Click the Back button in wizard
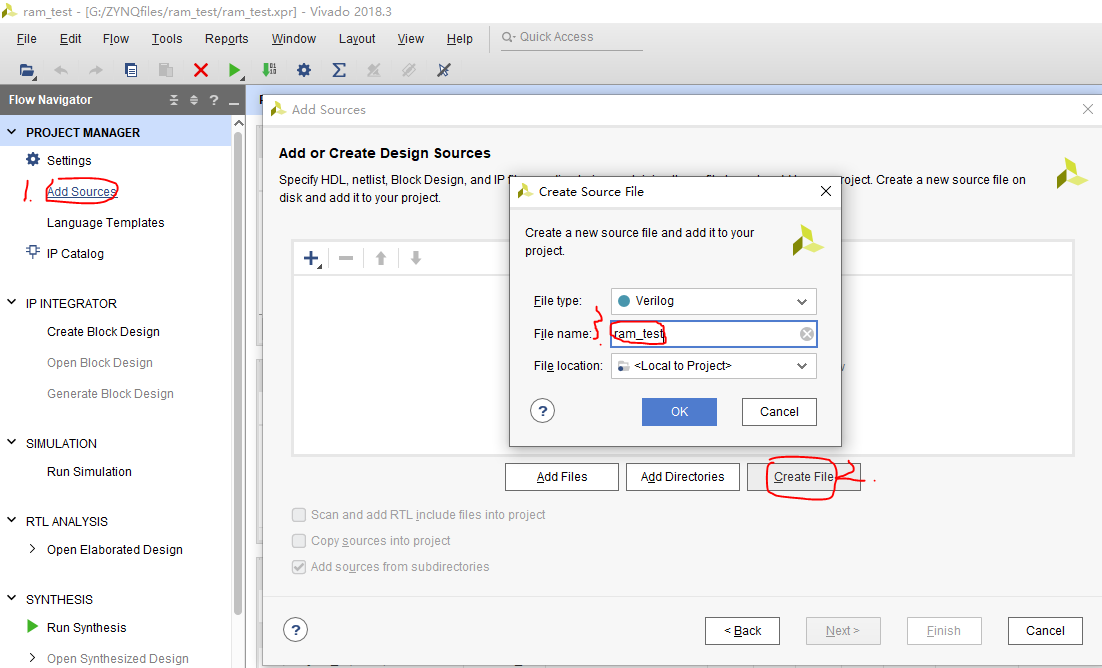Image resolution: width=1102 pixels, height=668 pixels. 742,631
